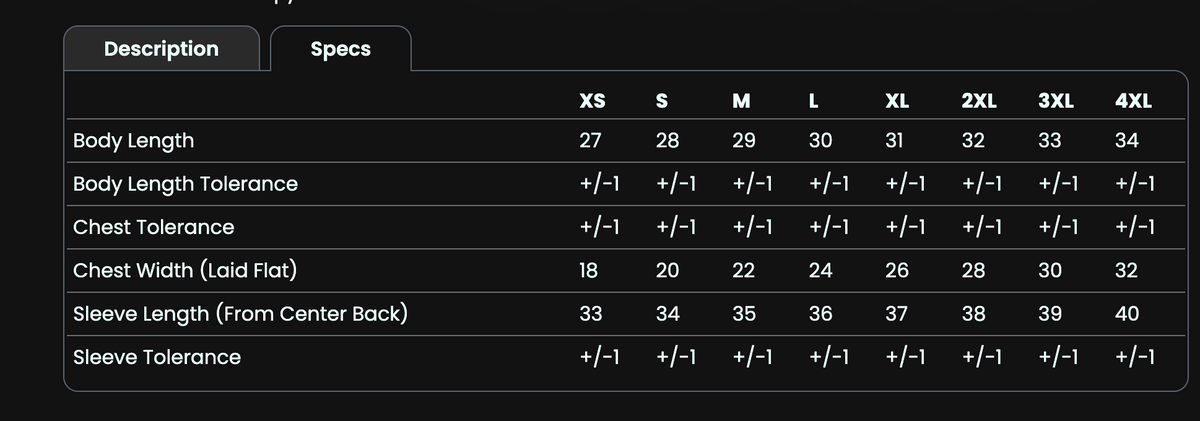Click the XL size column header

897,101
